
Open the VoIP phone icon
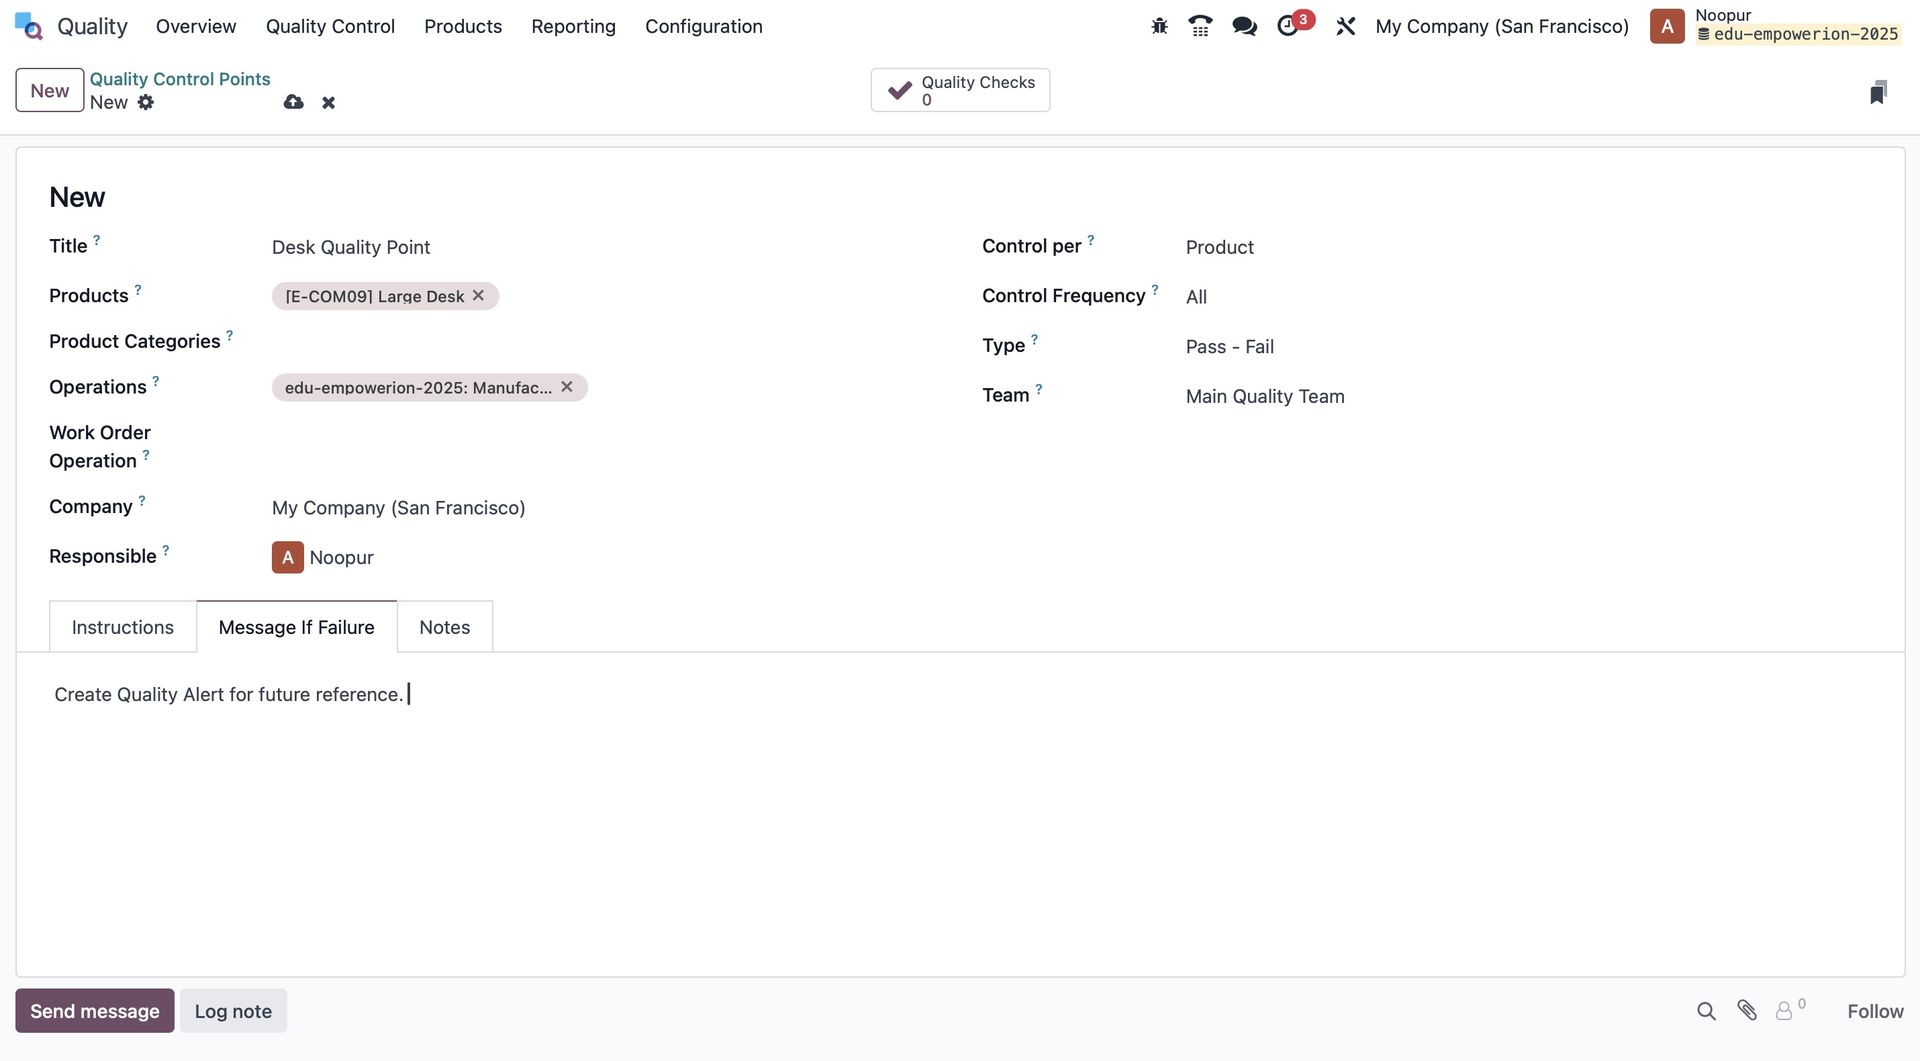tap(1200, 27)
